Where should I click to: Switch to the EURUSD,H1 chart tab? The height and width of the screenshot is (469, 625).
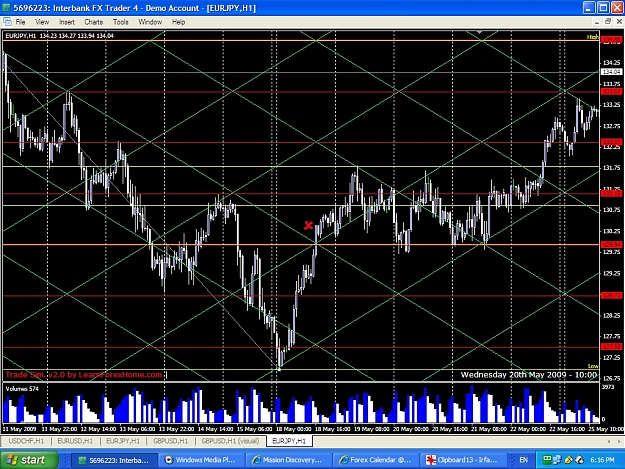(75, 441)
